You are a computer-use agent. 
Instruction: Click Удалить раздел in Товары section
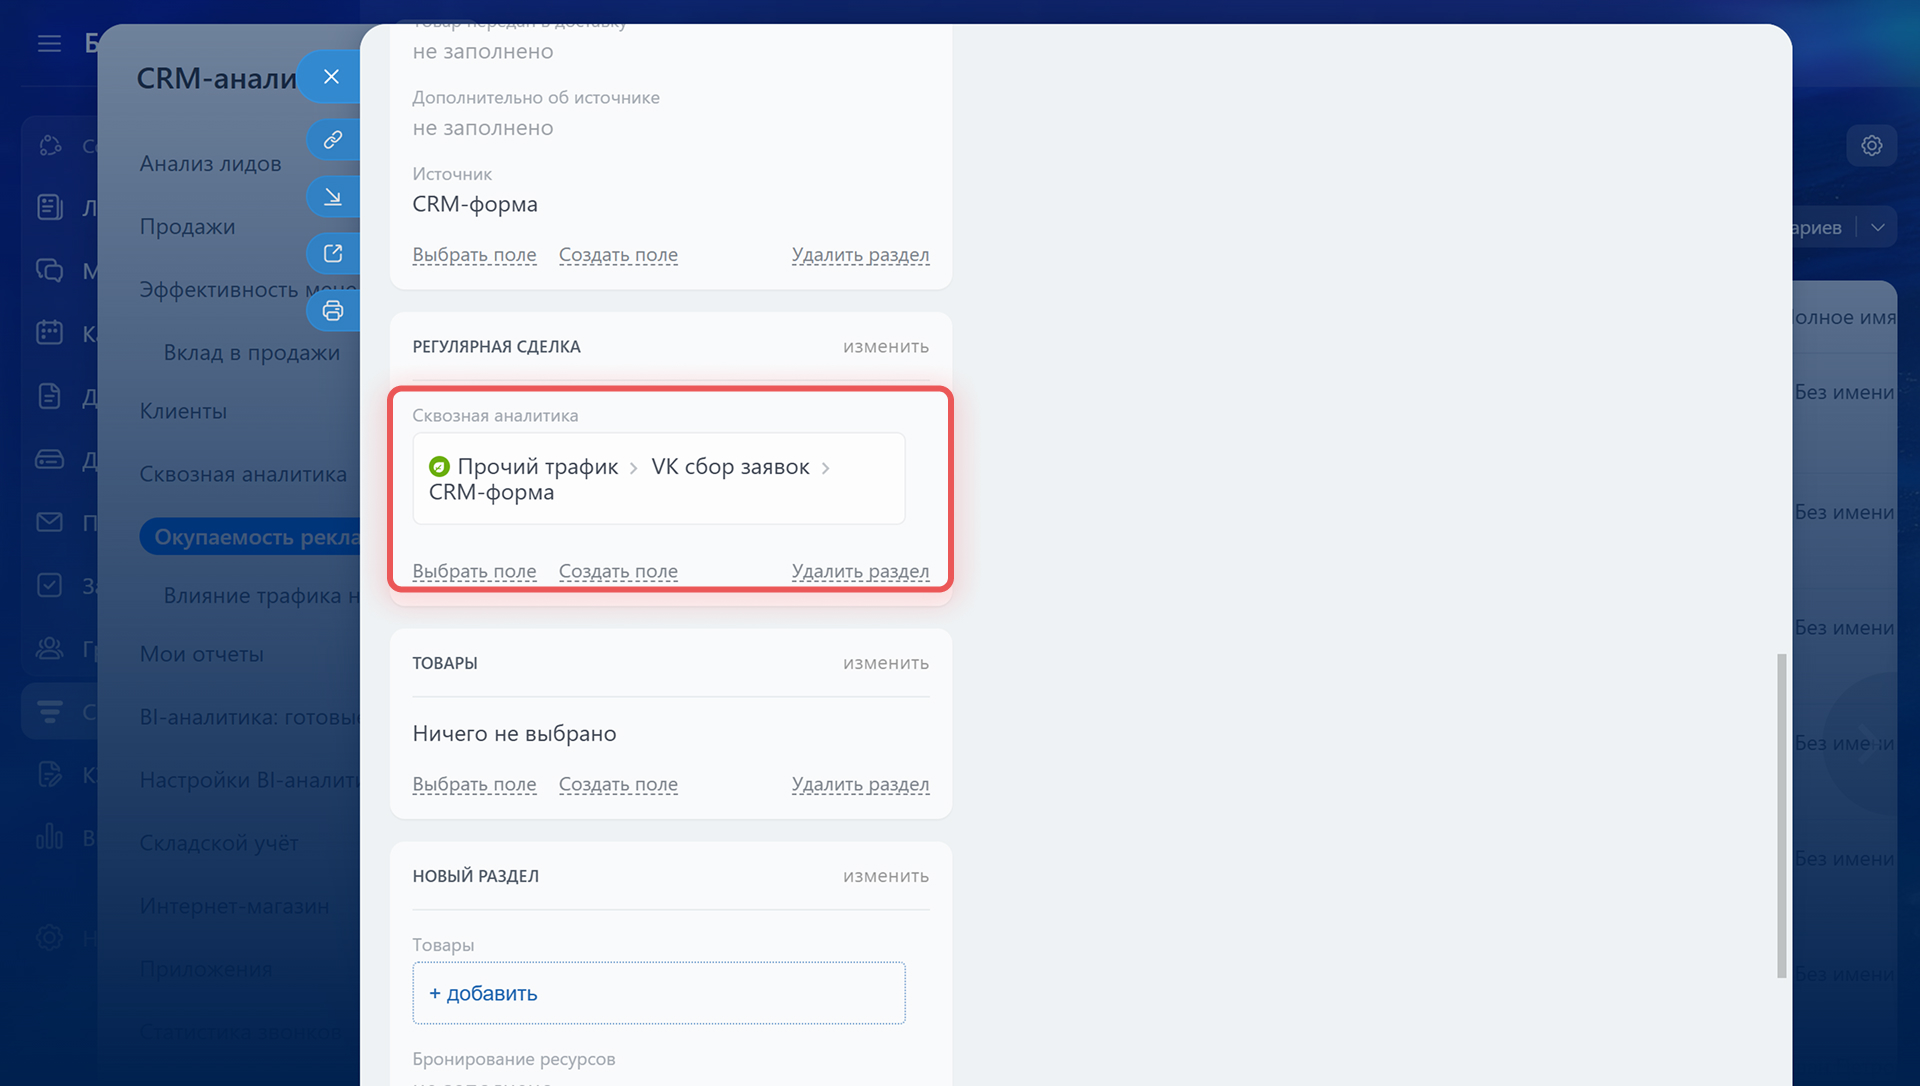point(860,784)
